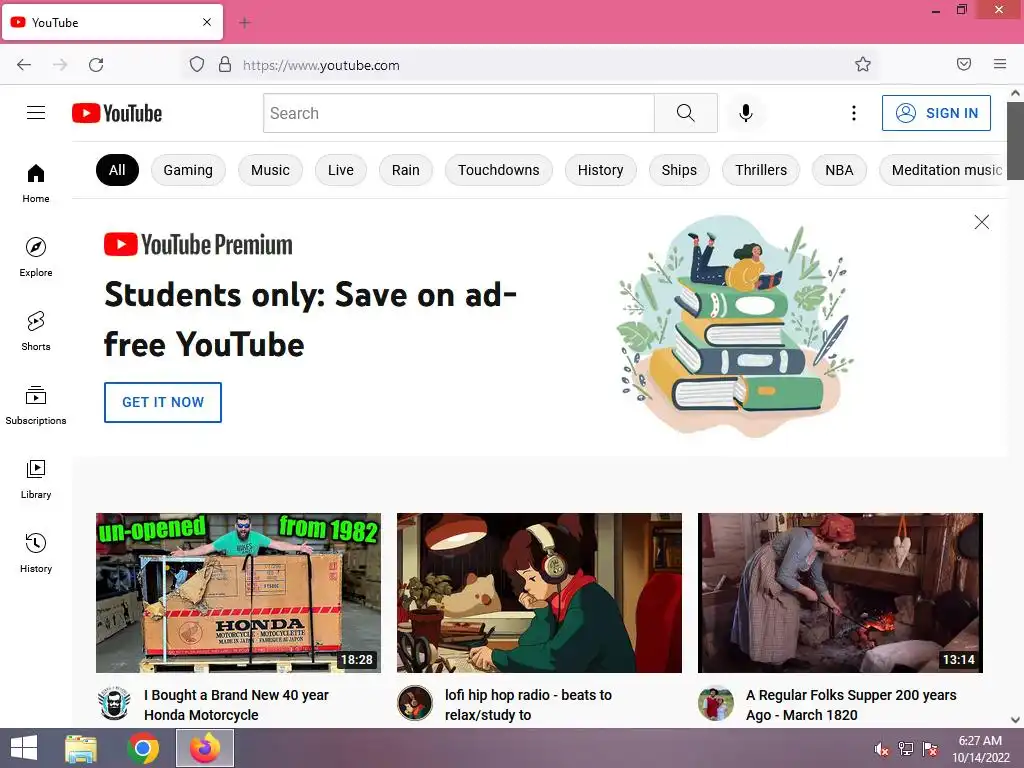Viewport: 1024px width, 768px height.
Task: Open File Explorer from the taskbar
Action: coord(81,748)
